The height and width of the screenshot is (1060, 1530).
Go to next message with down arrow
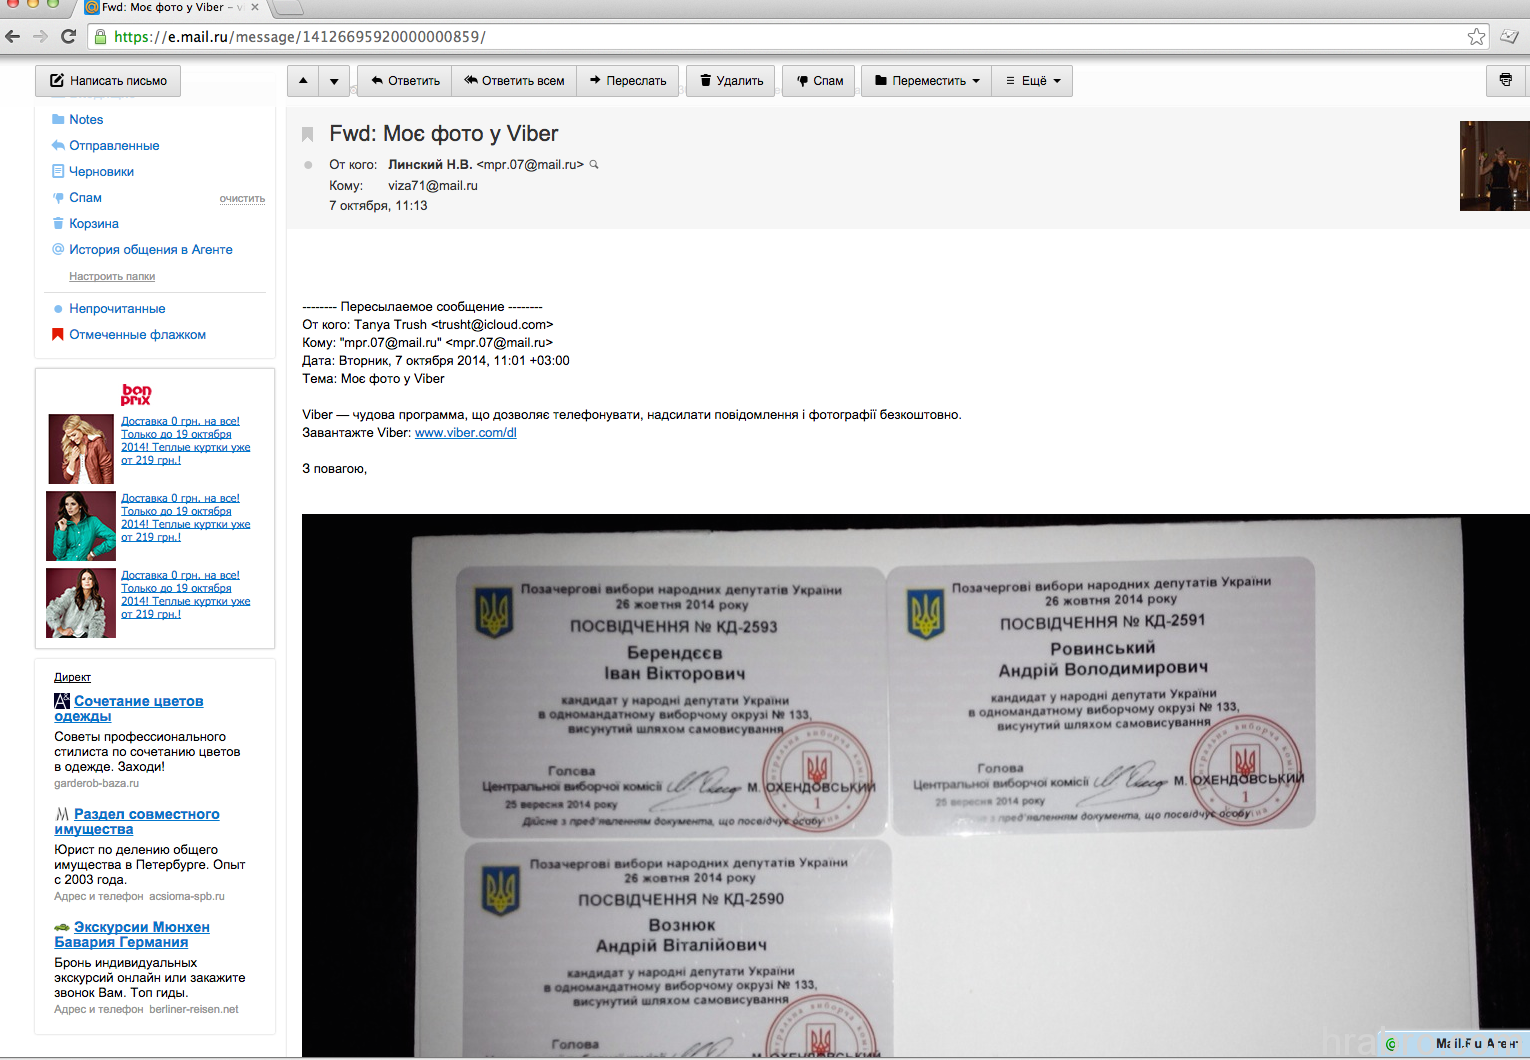pos(334,81)
